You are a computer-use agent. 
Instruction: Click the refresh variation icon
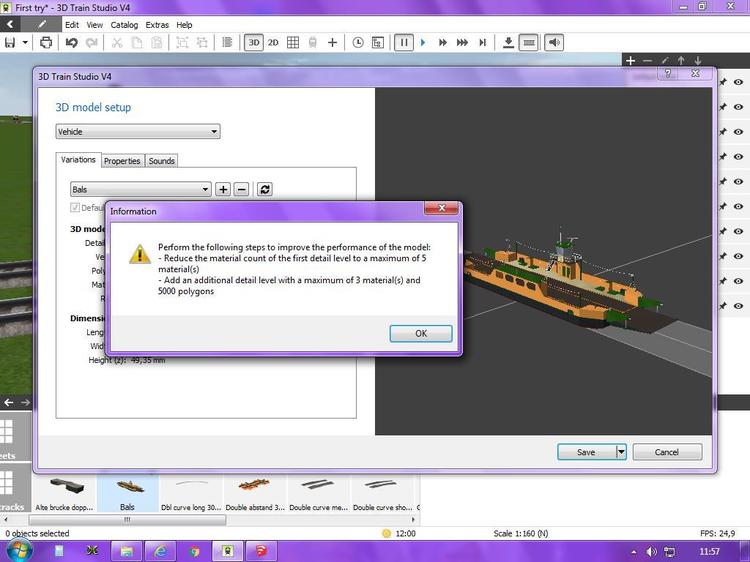tap(265, 189)
